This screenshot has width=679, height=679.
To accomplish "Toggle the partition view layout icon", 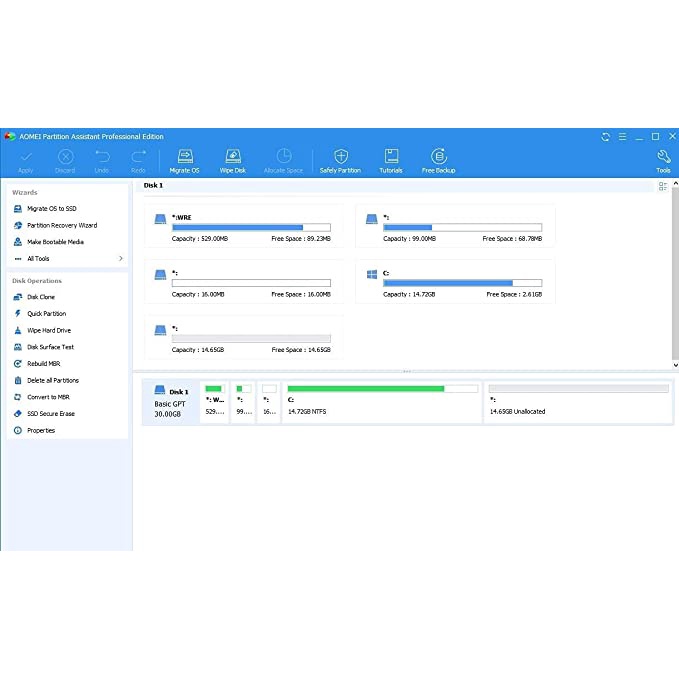I will click(663, 186).
